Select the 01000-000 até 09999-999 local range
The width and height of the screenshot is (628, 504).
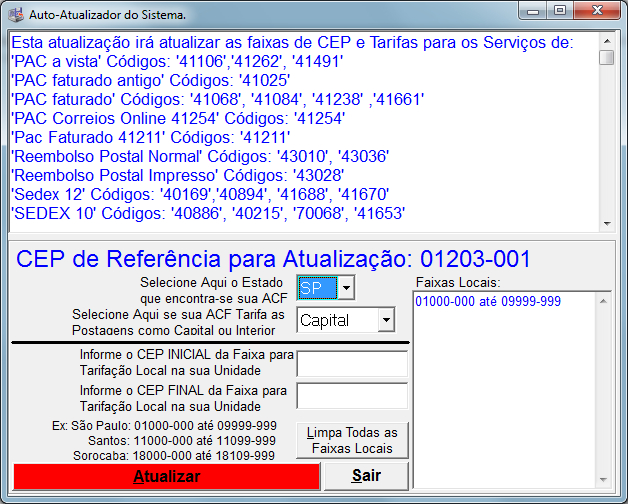click(488, 301)
